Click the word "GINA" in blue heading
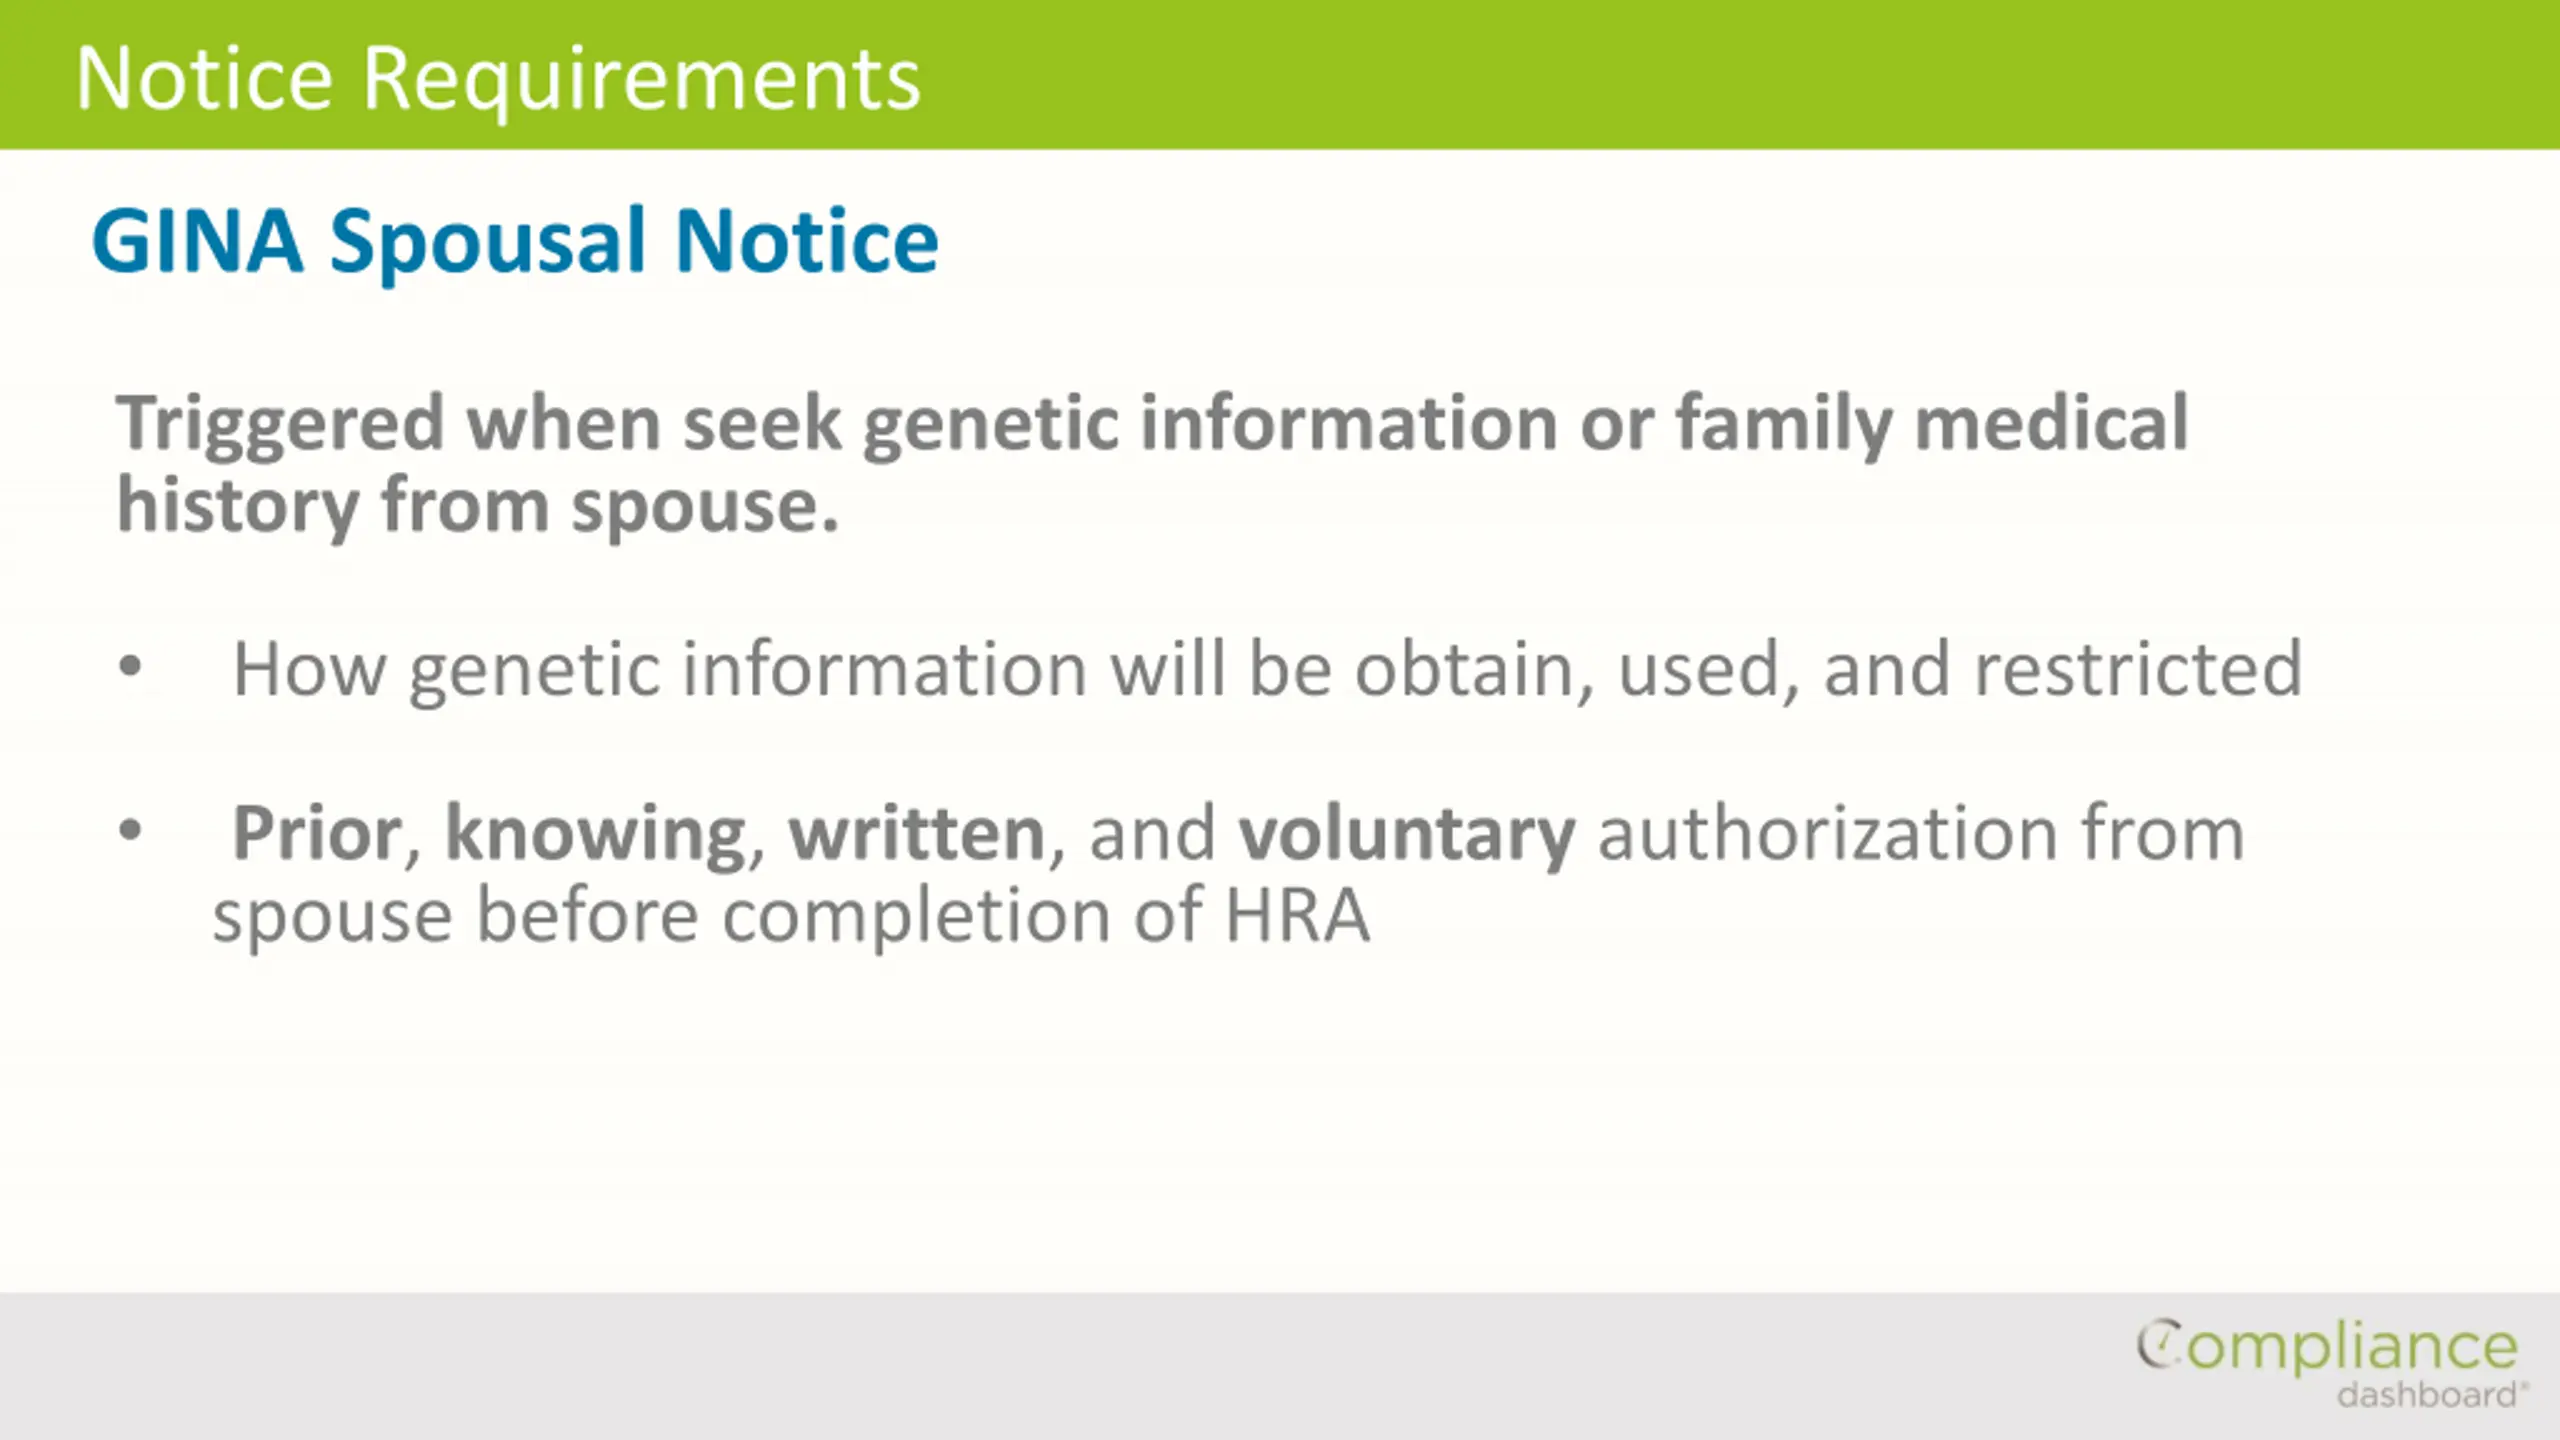The image size is (2560, 1440). (x=197, y=240)
